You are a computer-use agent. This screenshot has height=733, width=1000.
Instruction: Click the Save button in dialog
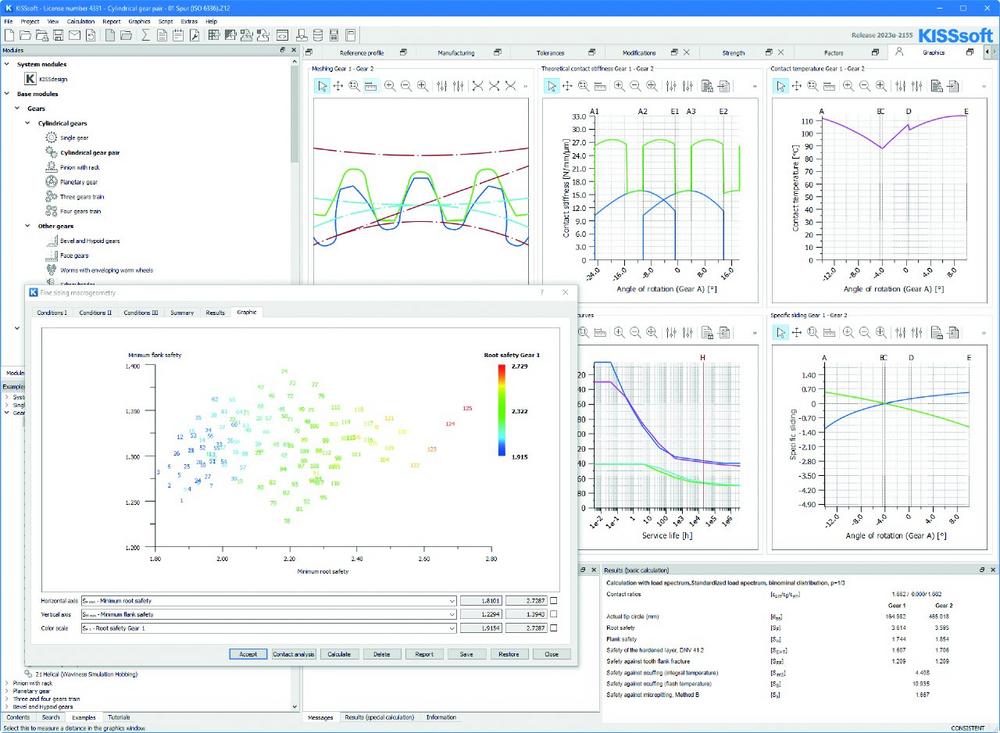pyautogui.click(x=466, y=654)
